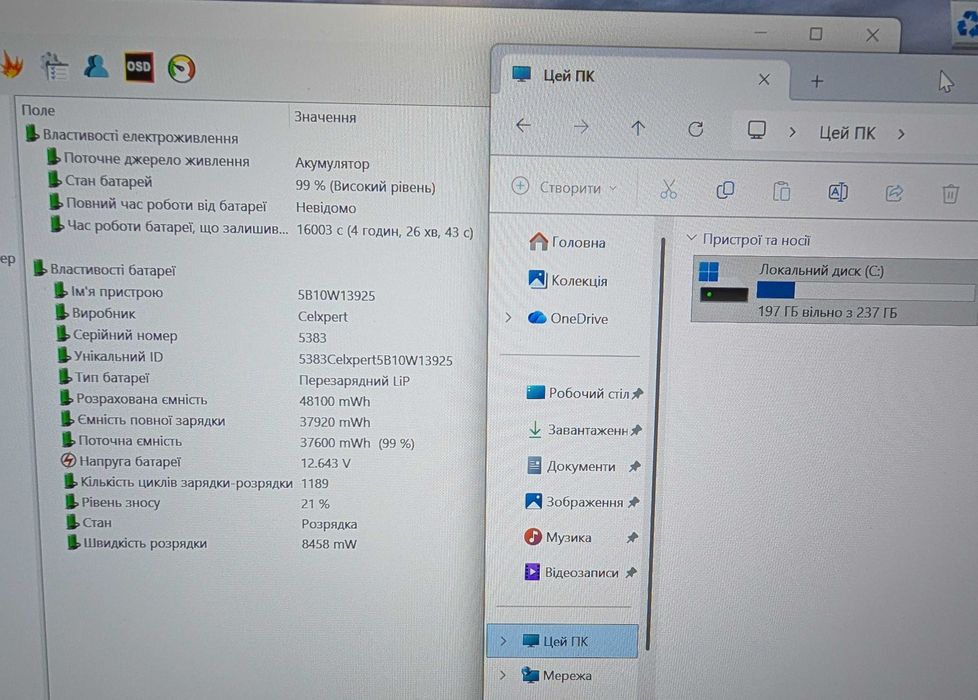Go back in File Explorer

coord(523,125)
